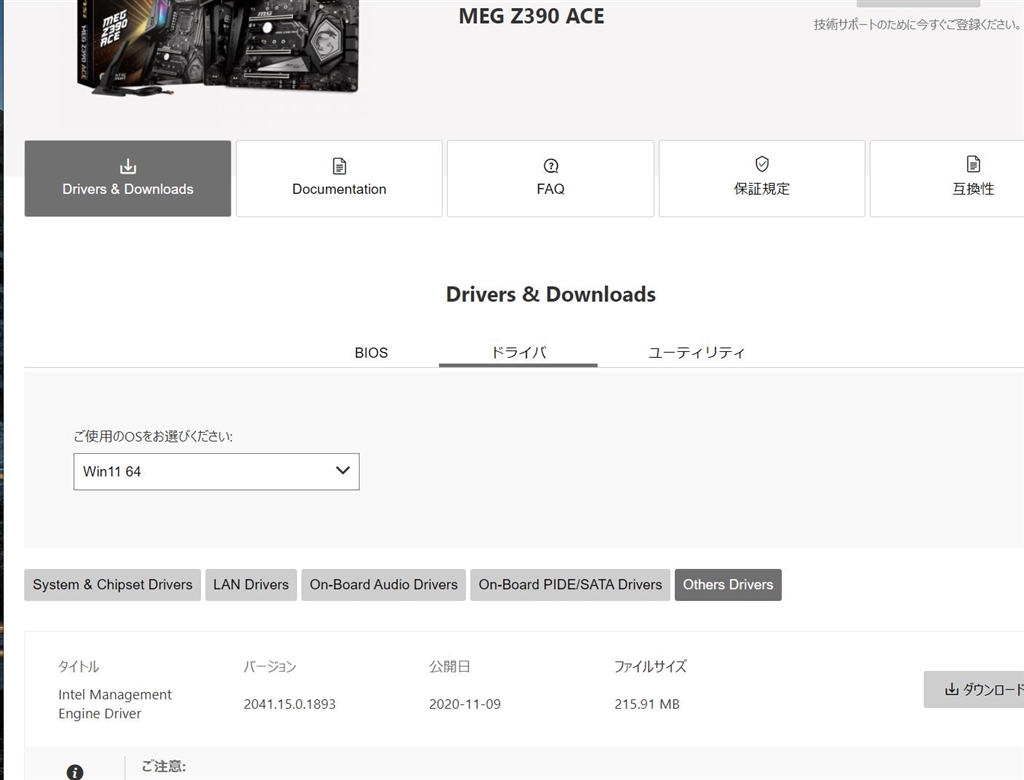The height and width of the screenshot is (780, 1024).
Task: Click the ご注意 notice label
Action: (164, 766)
